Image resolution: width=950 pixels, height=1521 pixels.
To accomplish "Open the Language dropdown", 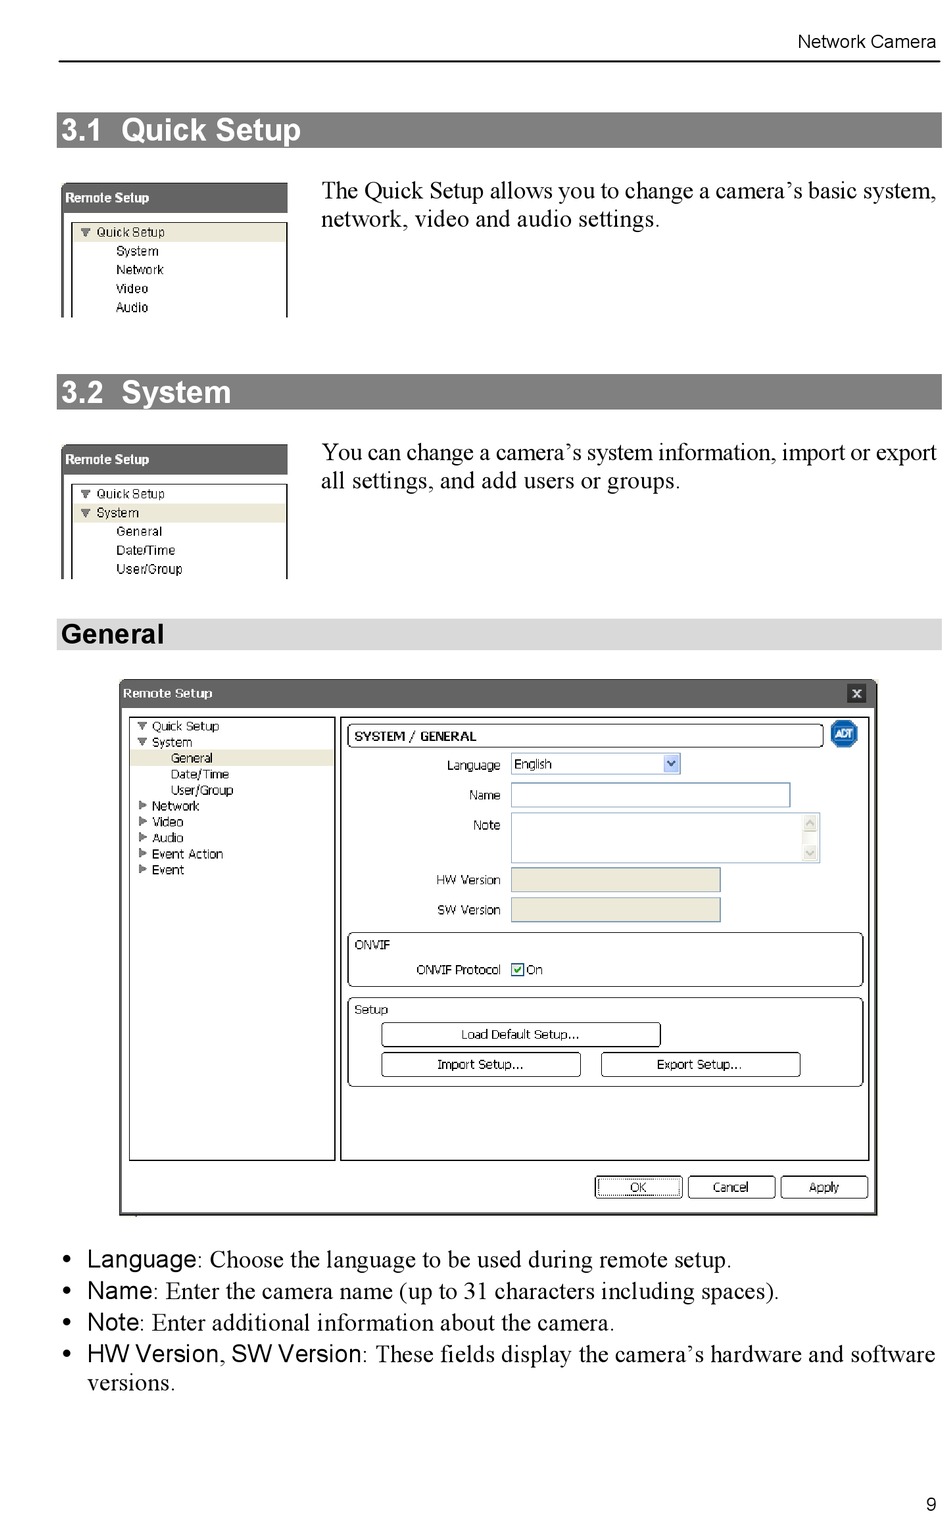I will click(x=595, y=764).
